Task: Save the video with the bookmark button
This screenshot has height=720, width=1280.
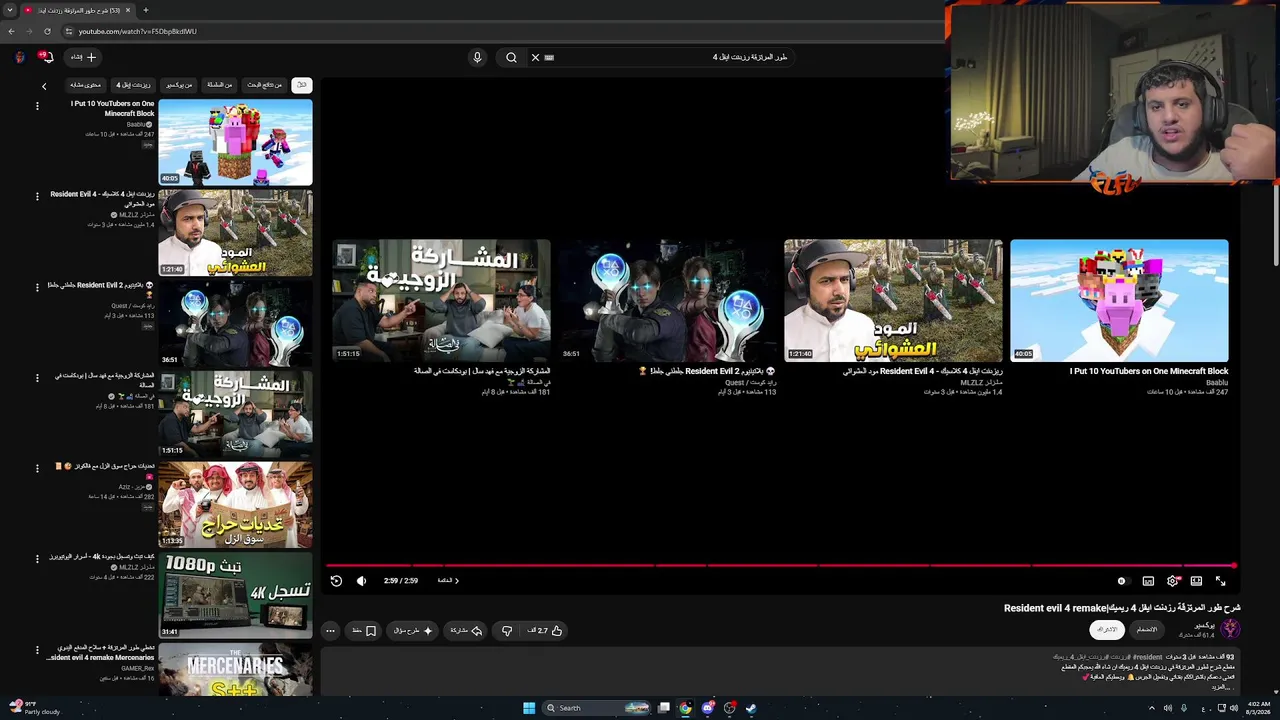Action: [x=364, y=630]
